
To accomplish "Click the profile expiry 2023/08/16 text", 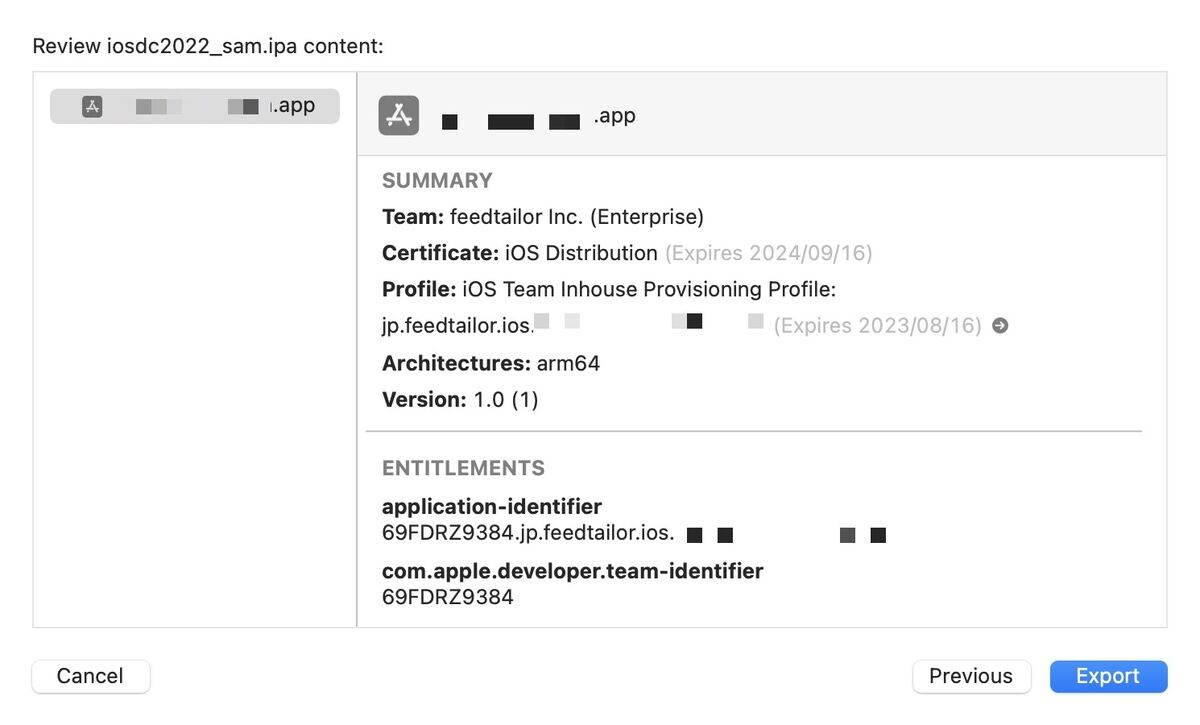I will pyautogui.click(x=878, y=326).
